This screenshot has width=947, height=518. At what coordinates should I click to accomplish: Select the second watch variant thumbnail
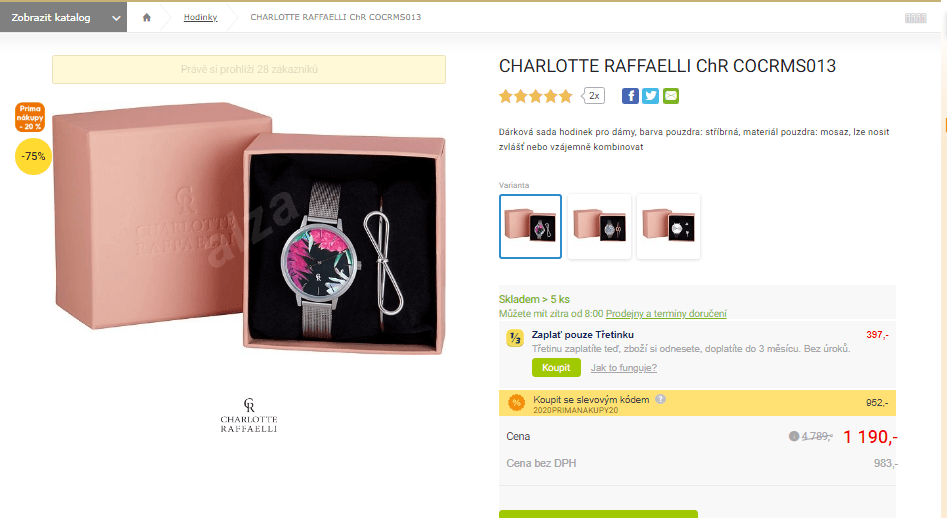[x=599, y=226]
